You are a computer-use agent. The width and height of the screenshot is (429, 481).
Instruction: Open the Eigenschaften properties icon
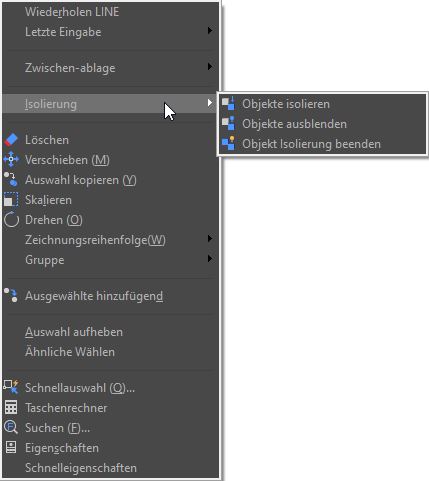click(x=11, y=447)
